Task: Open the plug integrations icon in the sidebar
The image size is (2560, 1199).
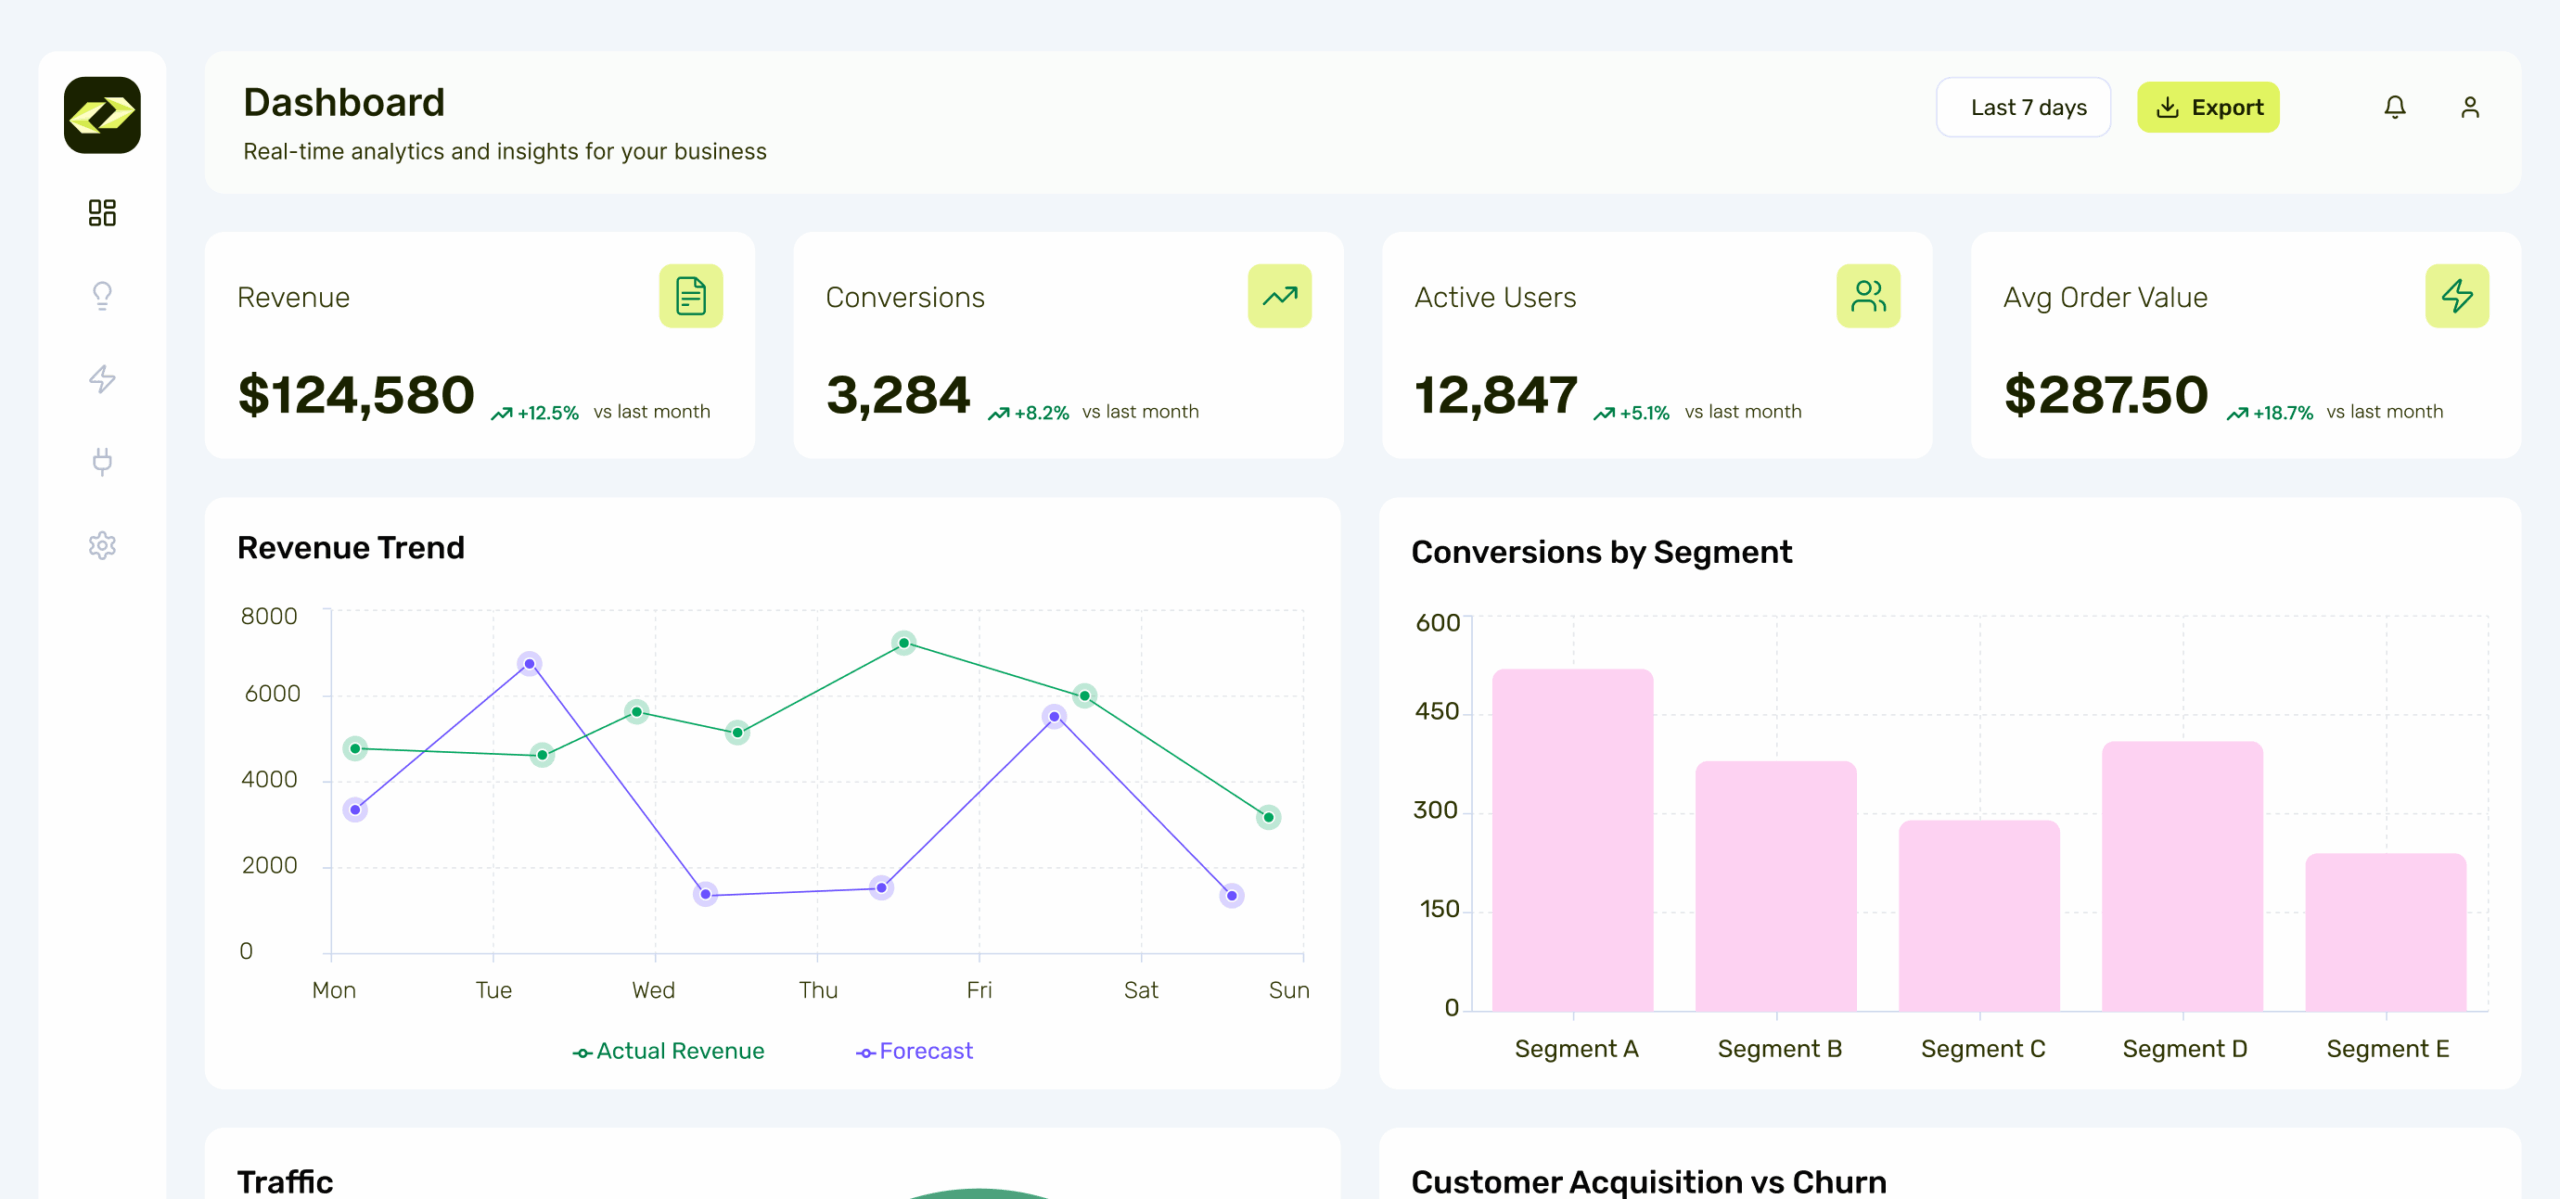Action: (x=102, y=461)
